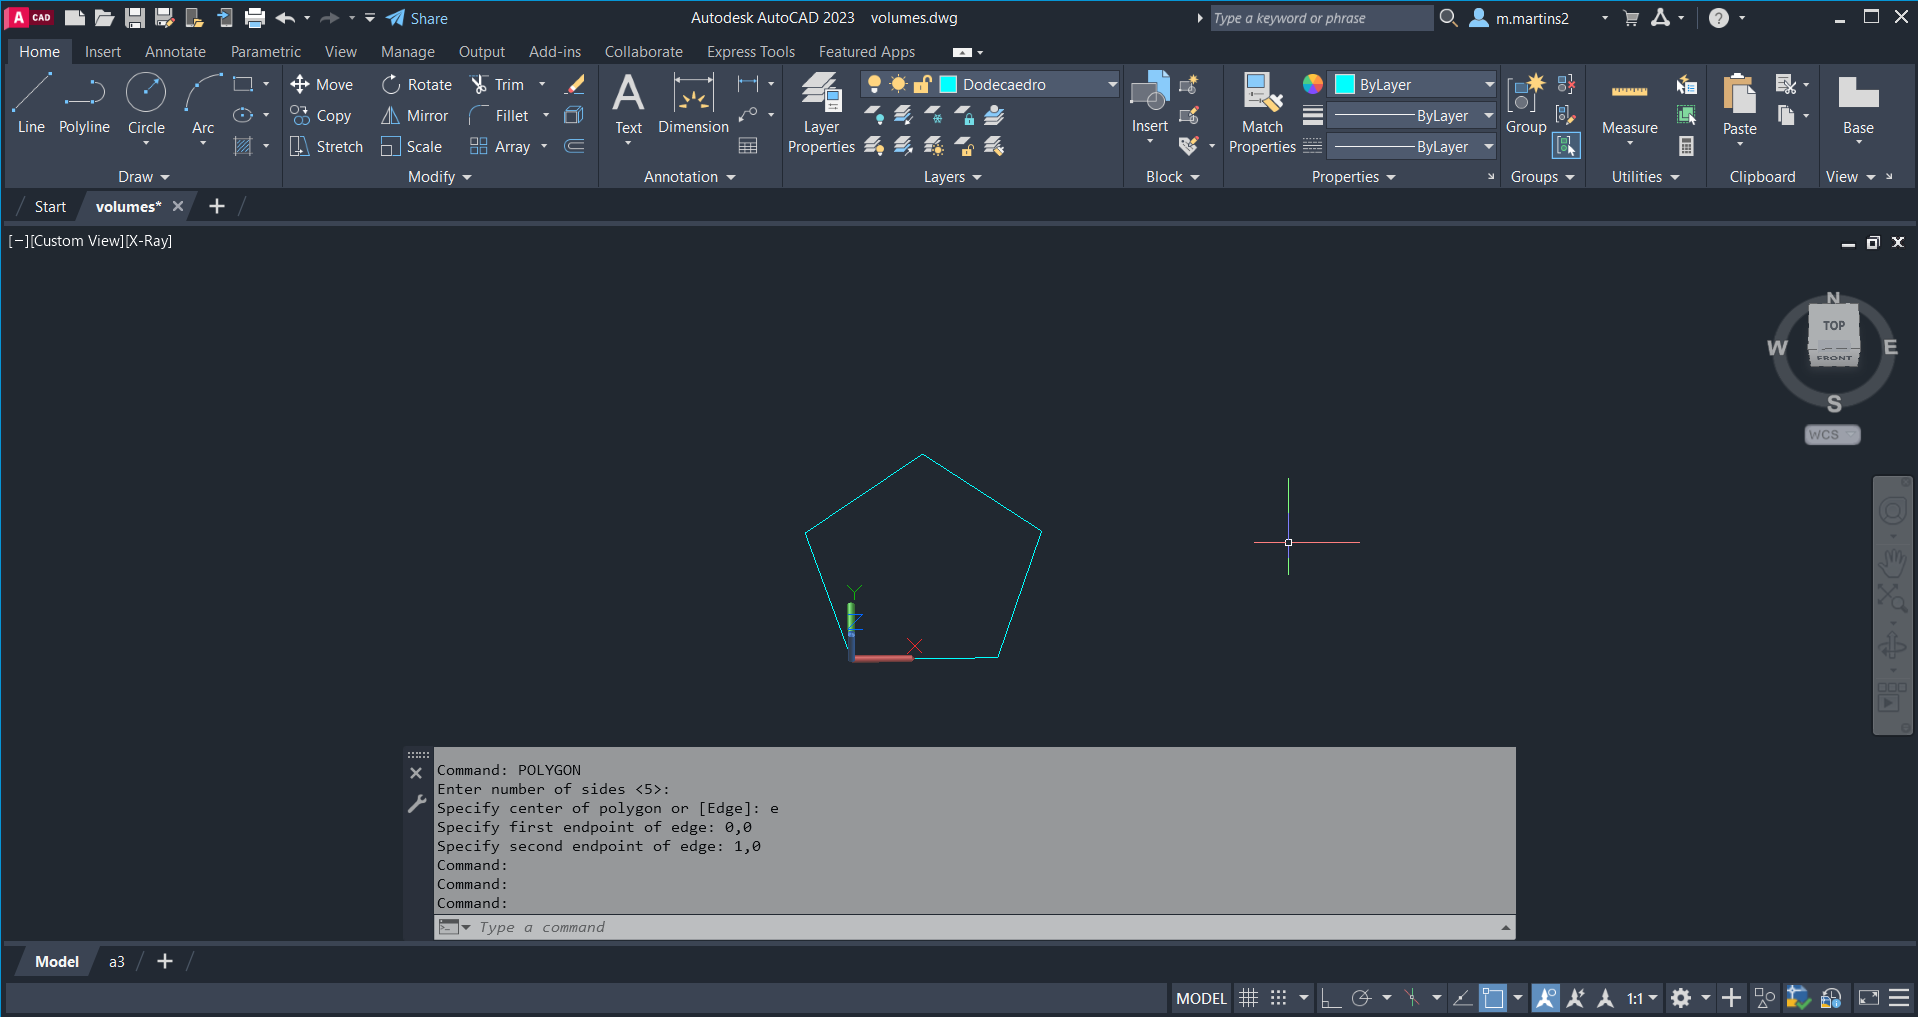Image resolution: width=1918 pixels, height=1017 pixels.
Task: Open the ByLayer object color dropdown
Action: pos(1489,85)
